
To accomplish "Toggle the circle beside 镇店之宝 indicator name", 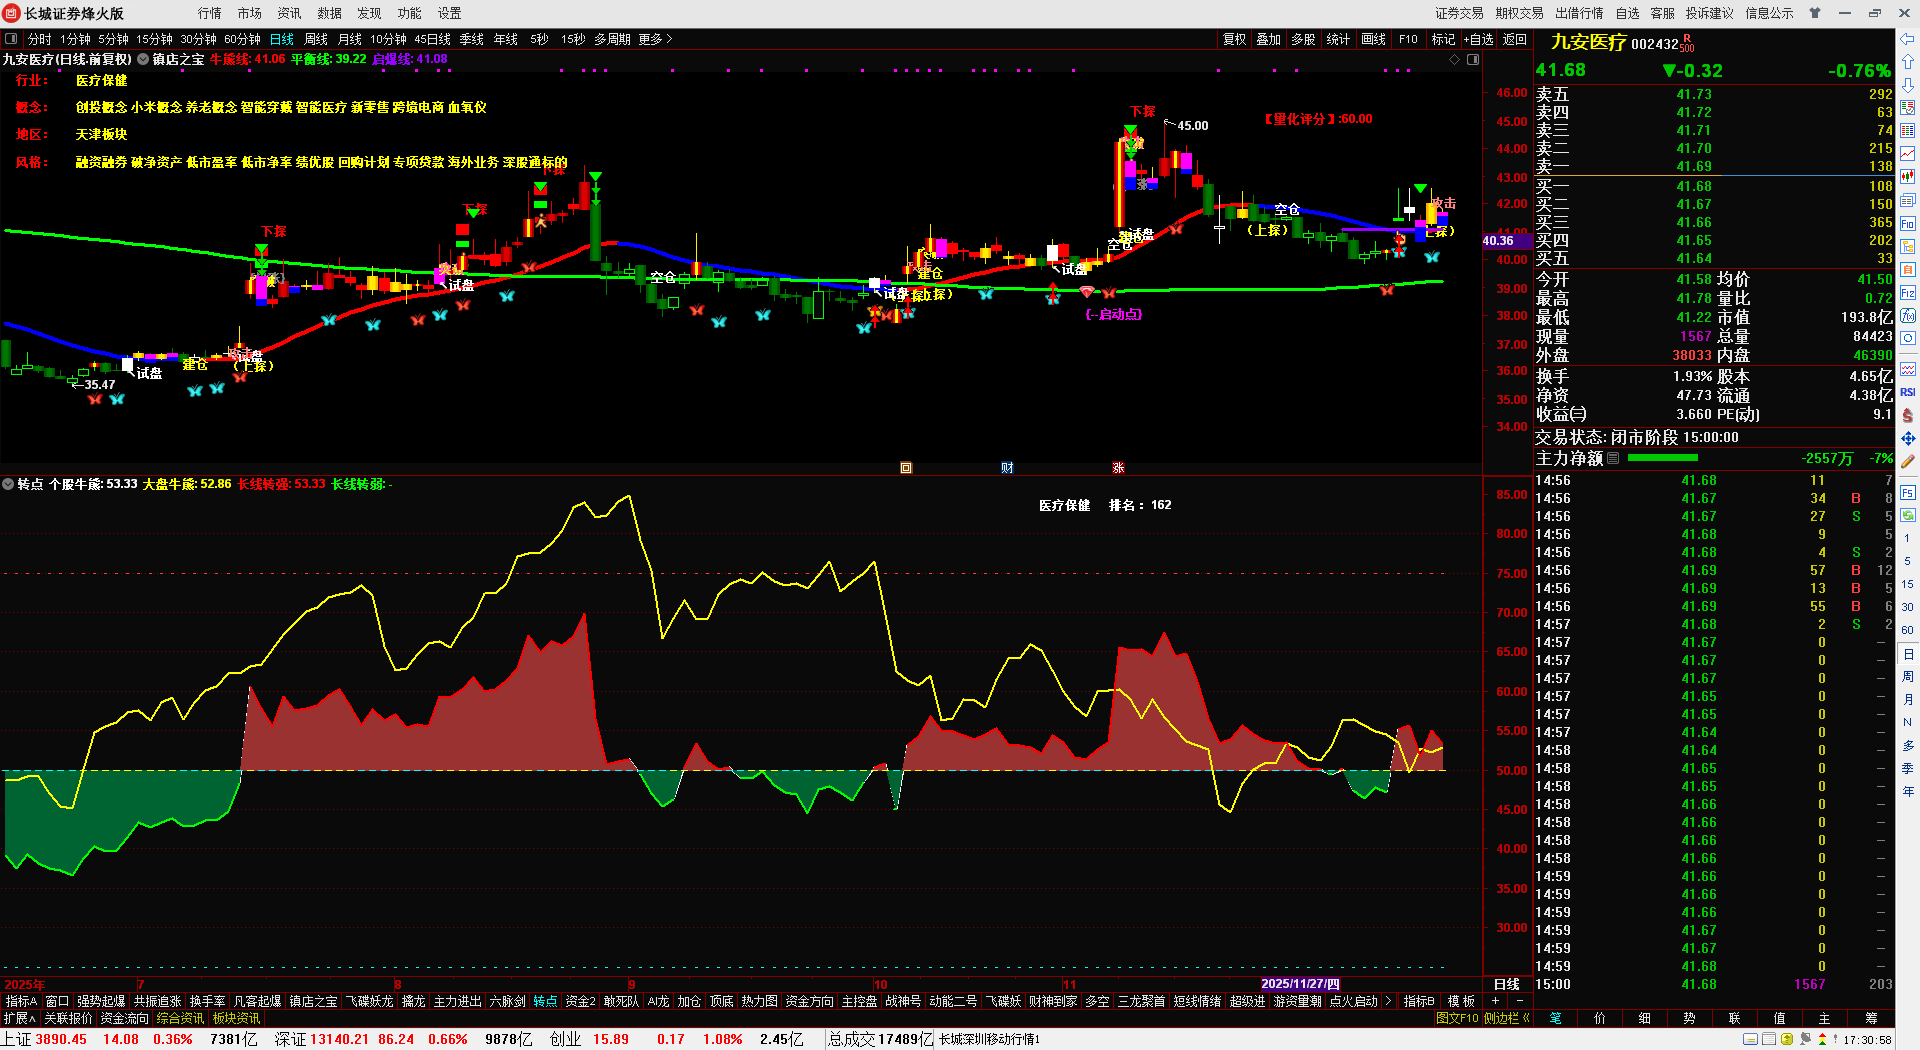I will click(x=143, y=60).
